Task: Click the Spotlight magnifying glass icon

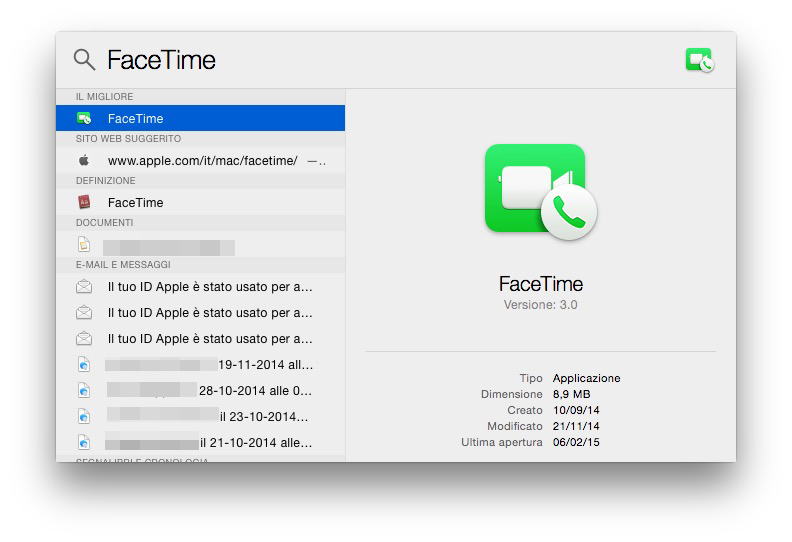Action: [x=84, y=60]
